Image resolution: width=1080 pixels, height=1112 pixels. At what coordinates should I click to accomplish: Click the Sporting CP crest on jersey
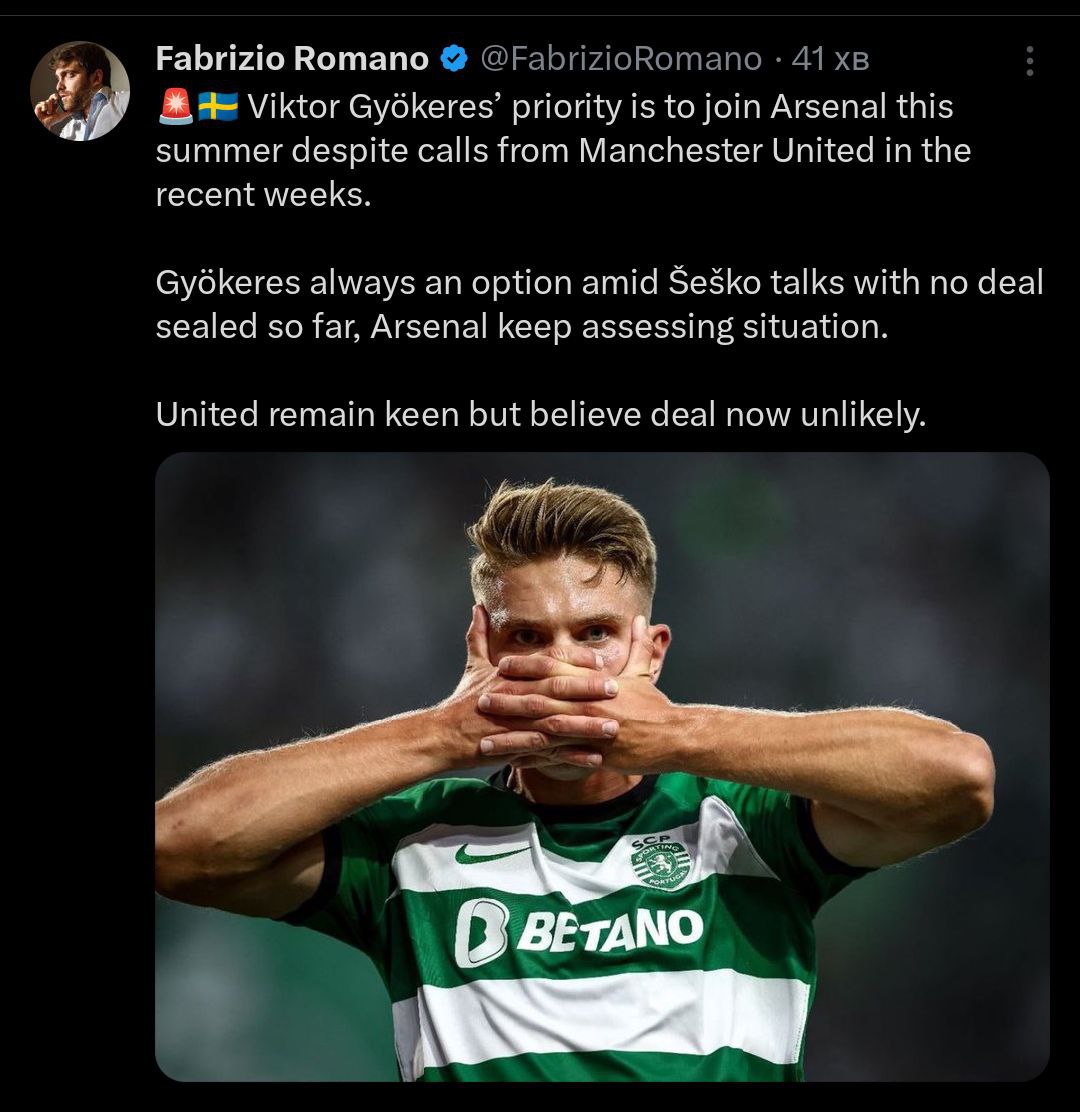point(660,859)
